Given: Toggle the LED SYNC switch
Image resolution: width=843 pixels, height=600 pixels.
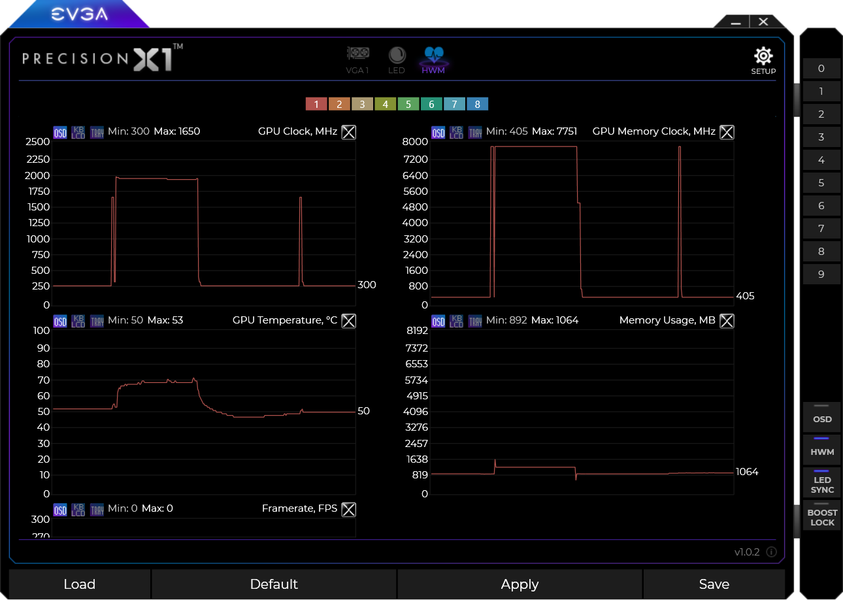Looking at the screenshot, I should (x=821, y=482).
